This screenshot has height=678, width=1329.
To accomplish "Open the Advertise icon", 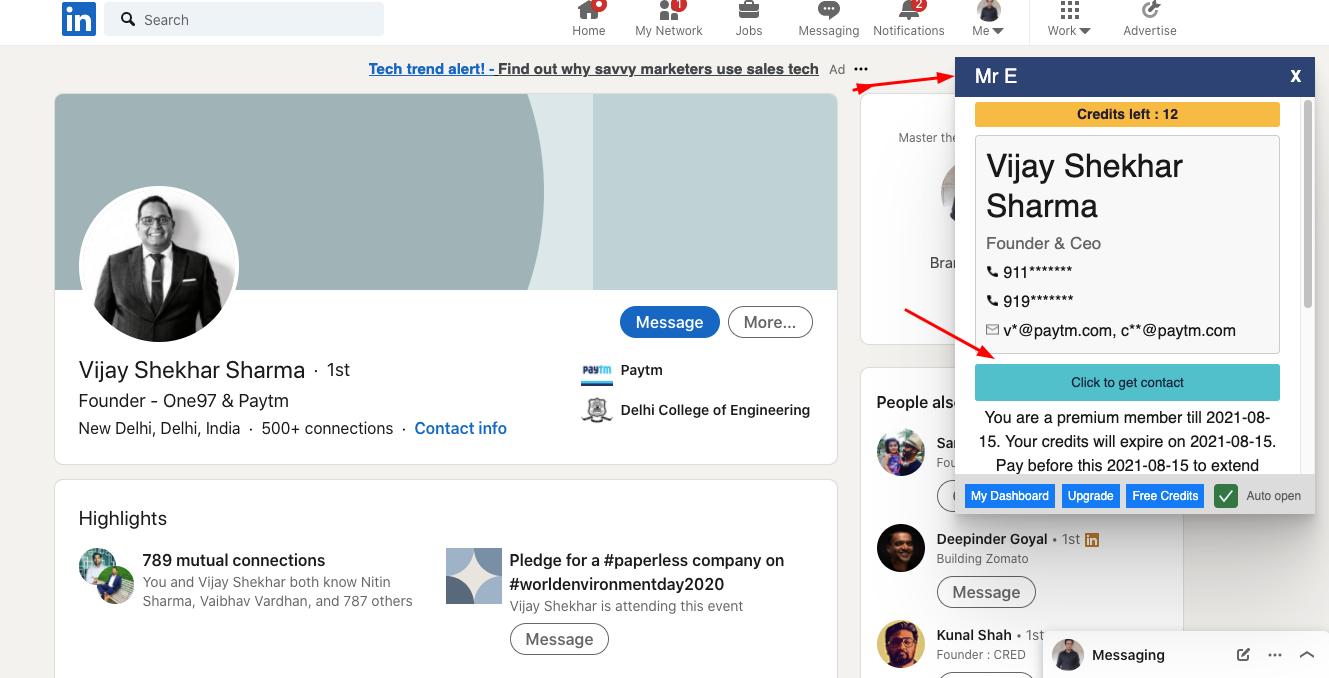I will (1150, 10).
